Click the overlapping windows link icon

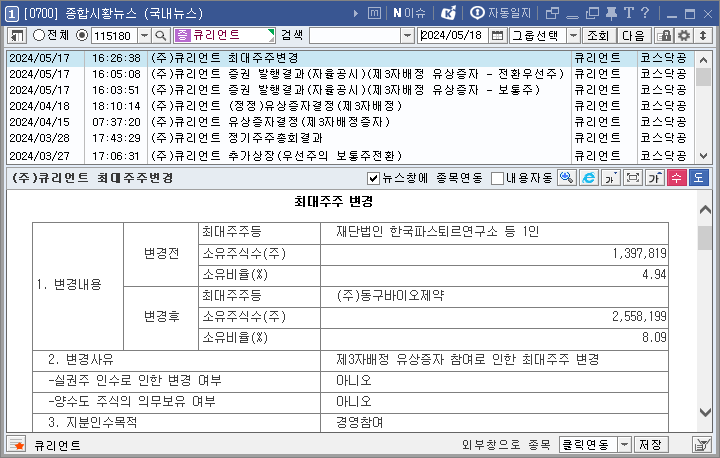[552, 14]
